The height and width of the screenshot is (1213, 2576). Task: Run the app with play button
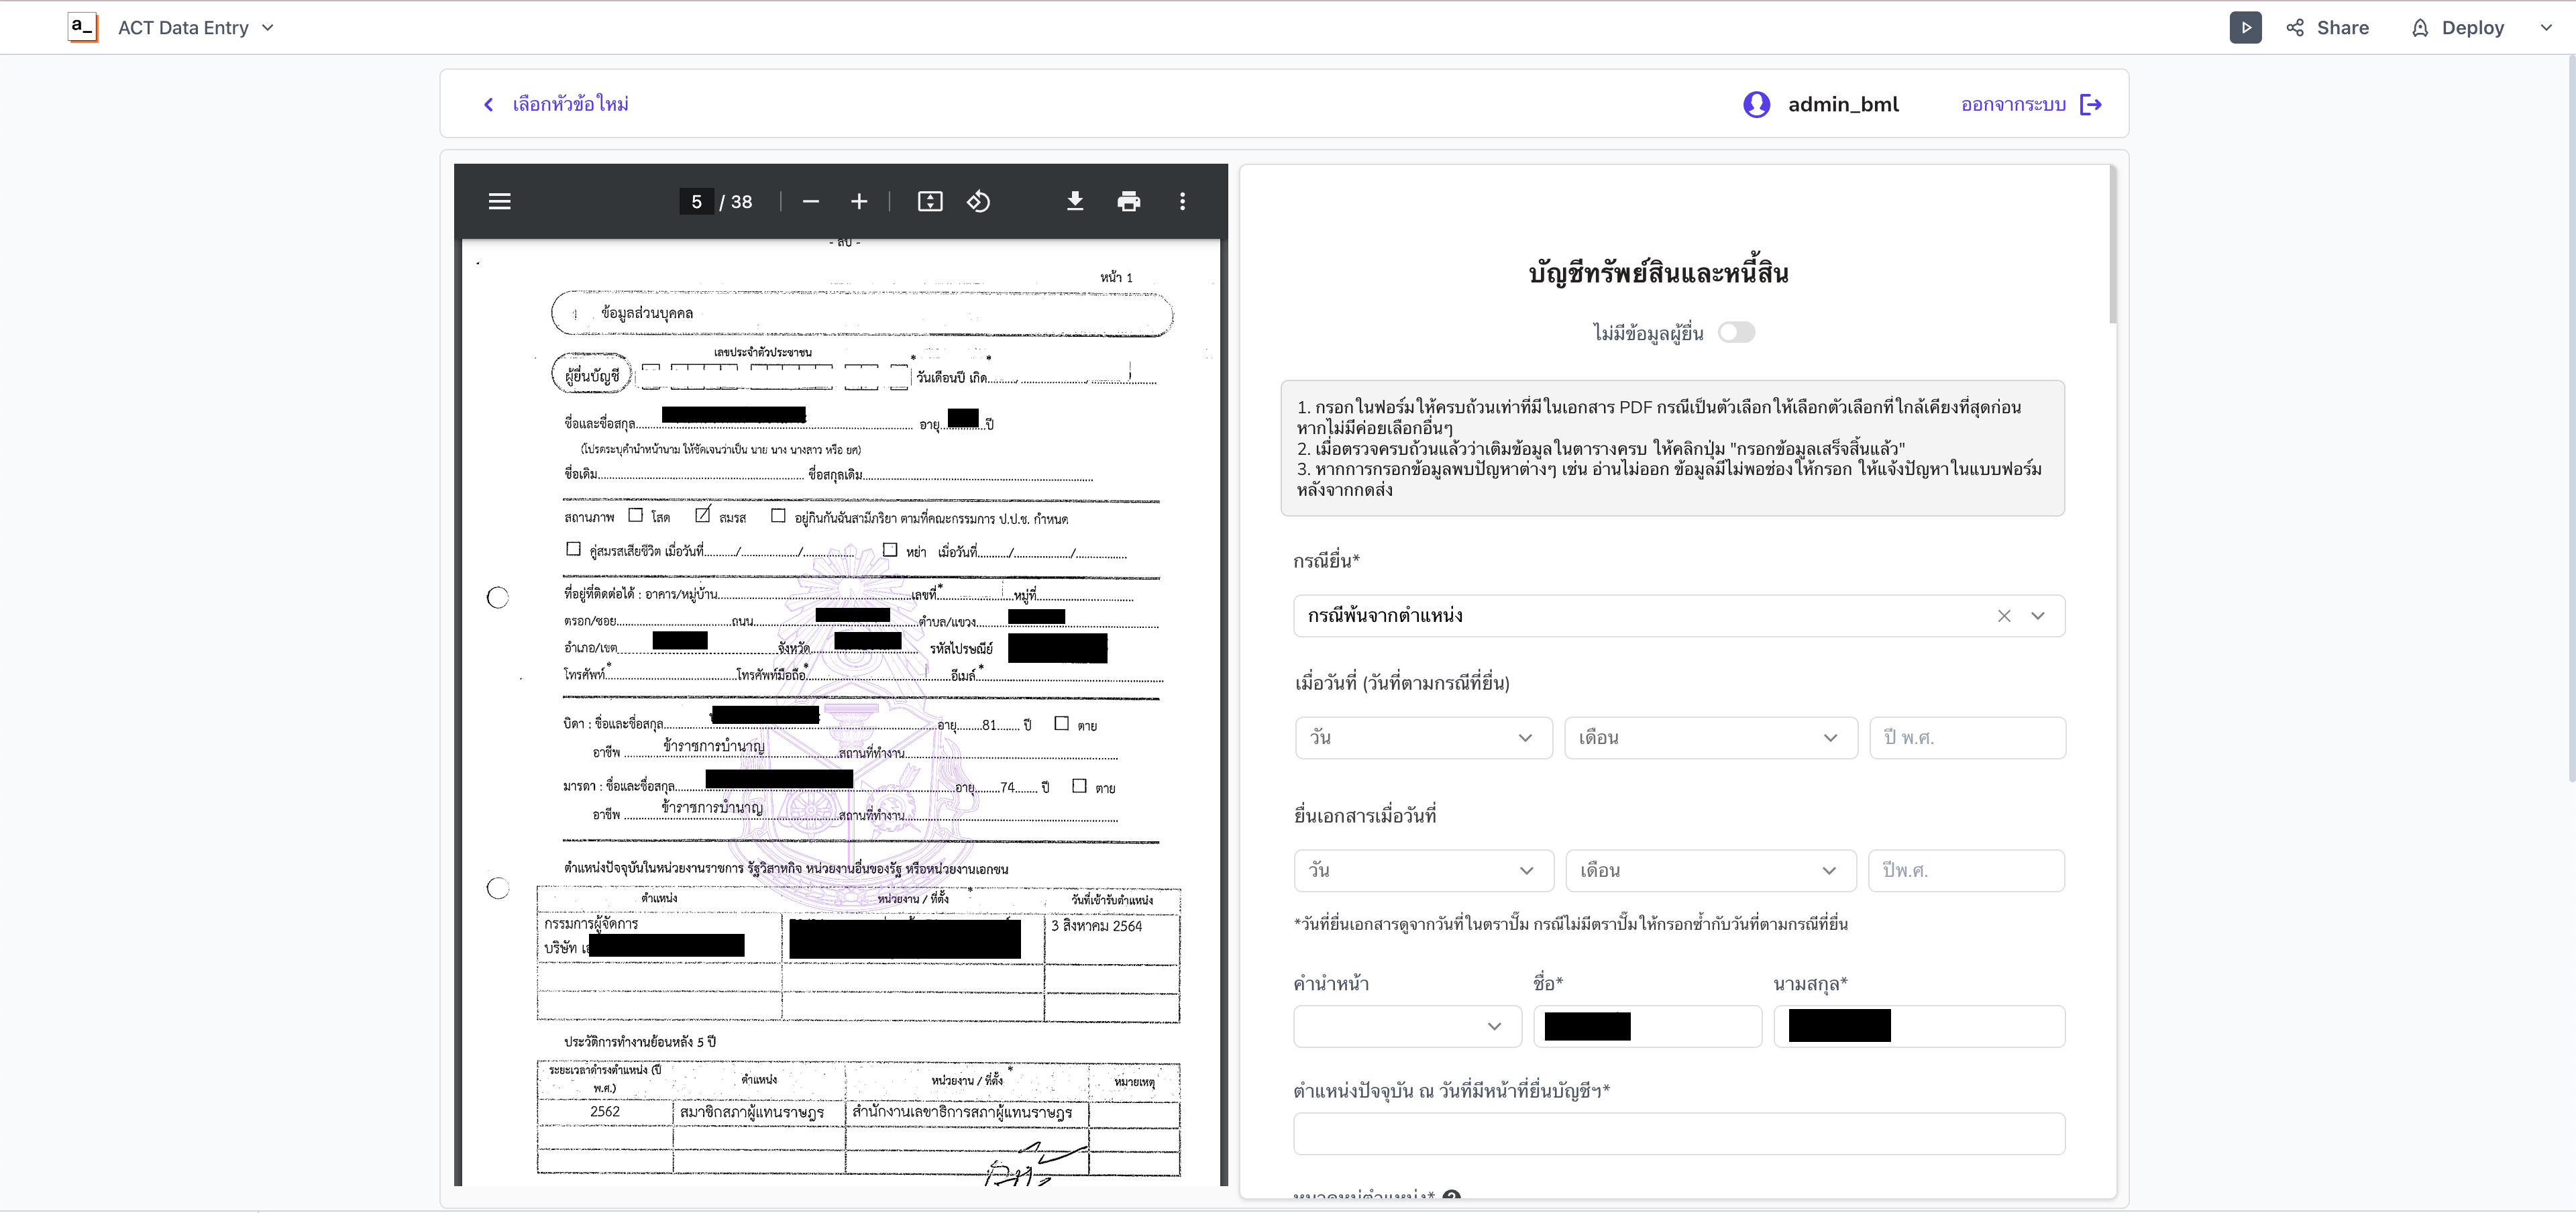(x=2246, y=27)
